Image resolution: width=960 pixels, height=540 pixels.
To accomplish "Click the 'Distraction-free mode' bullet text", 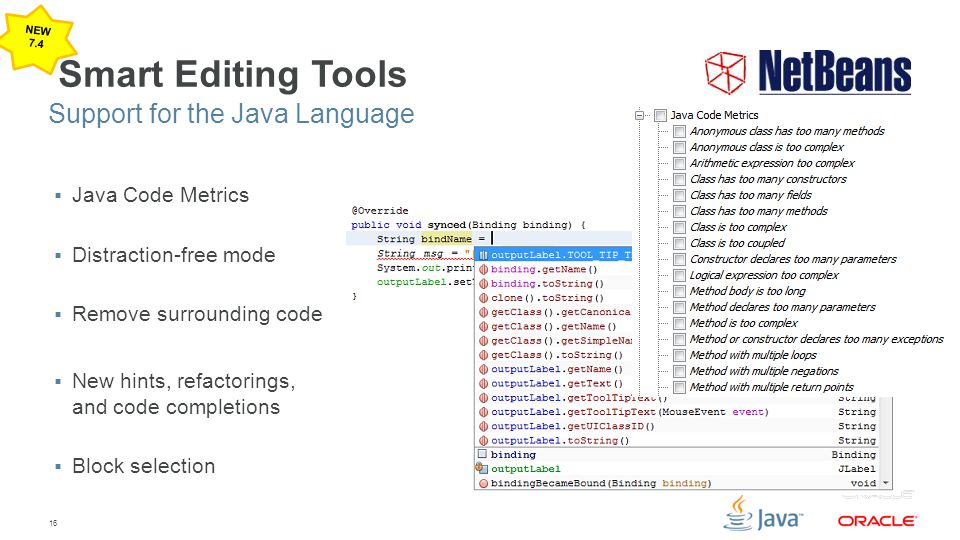I will tap(174, 255).
